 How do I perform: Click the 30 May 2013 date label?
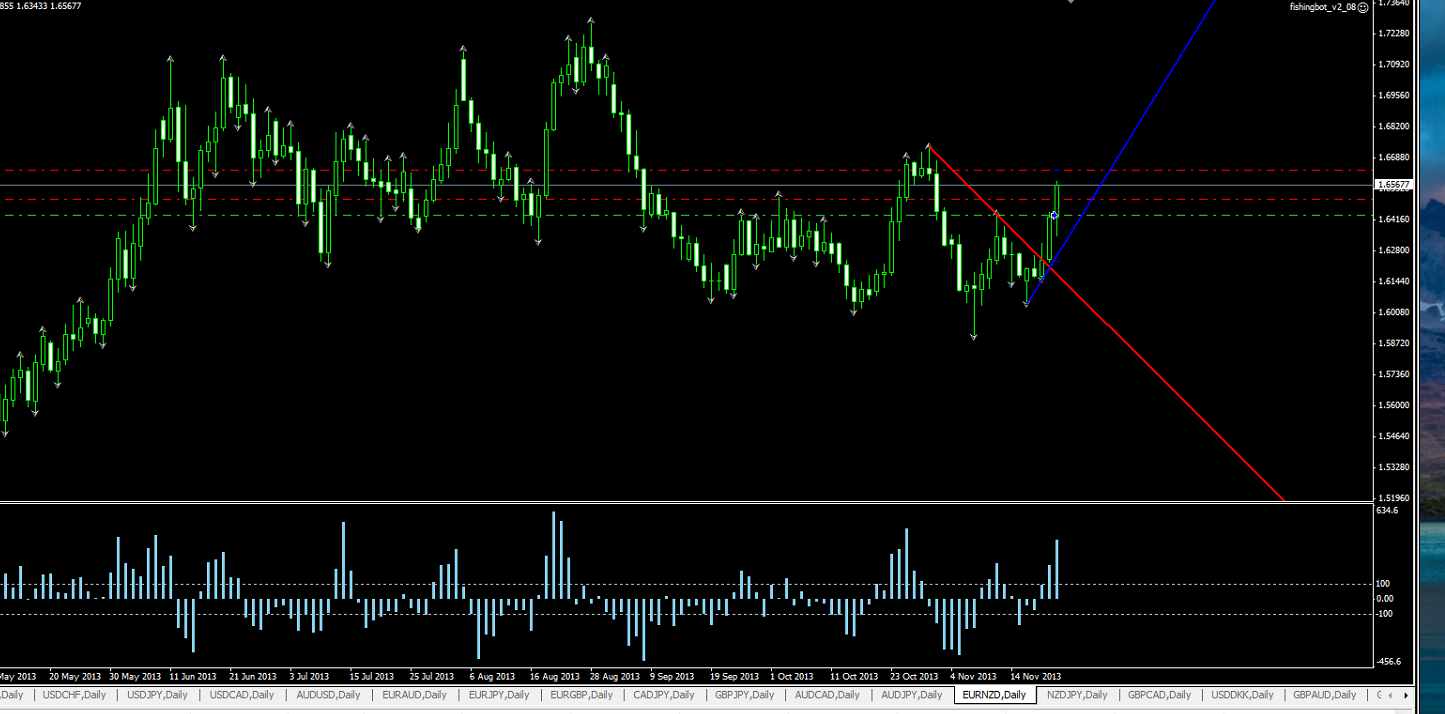pyautogui.click(x=135, y=676)
